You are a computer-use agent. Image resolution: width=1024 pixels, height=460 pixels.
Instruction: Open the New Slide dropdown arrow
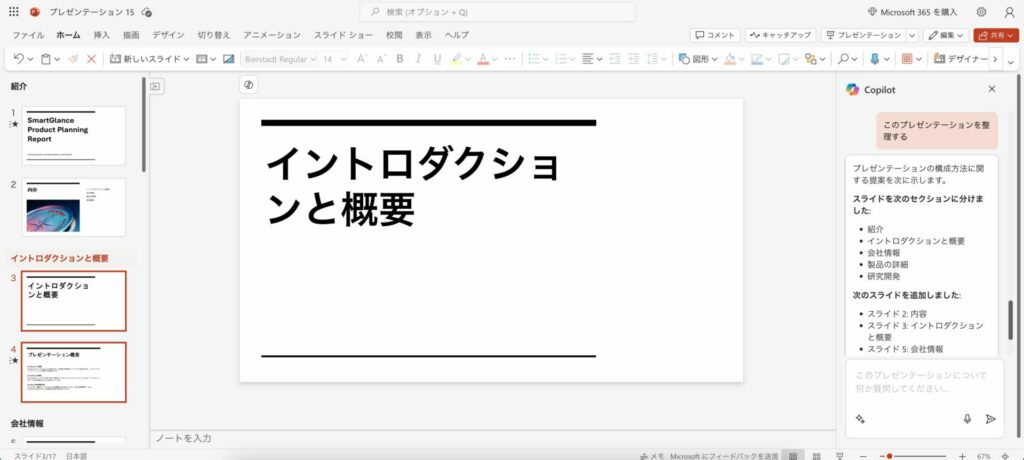[186, 59]
